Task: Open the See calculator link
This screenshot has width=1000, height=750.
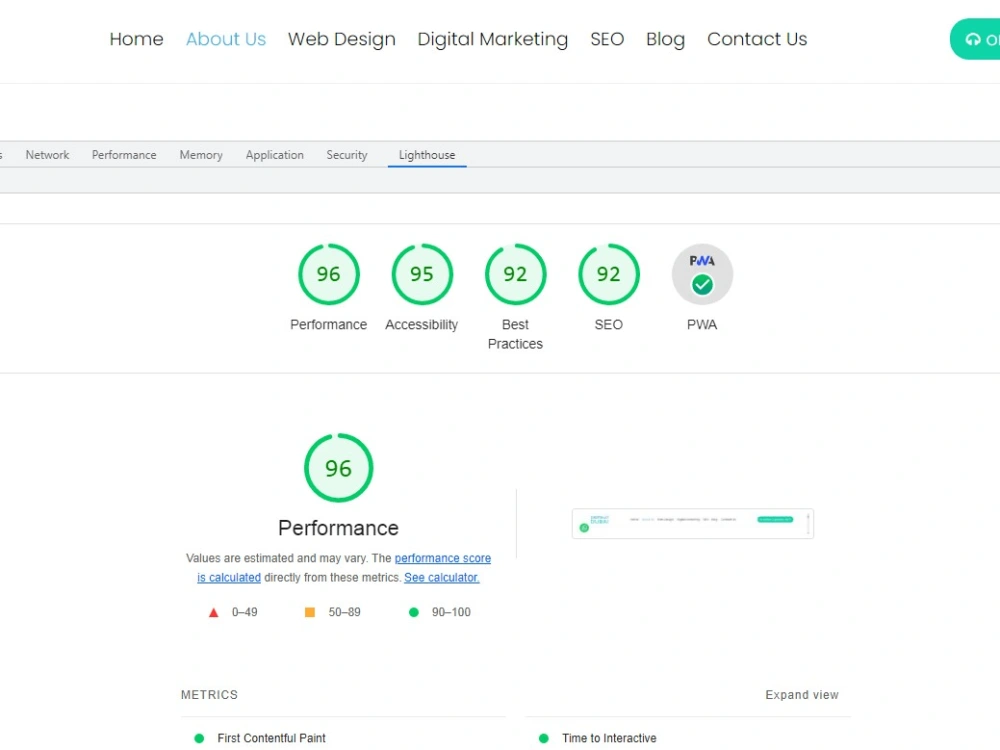Action: point(441,577)
